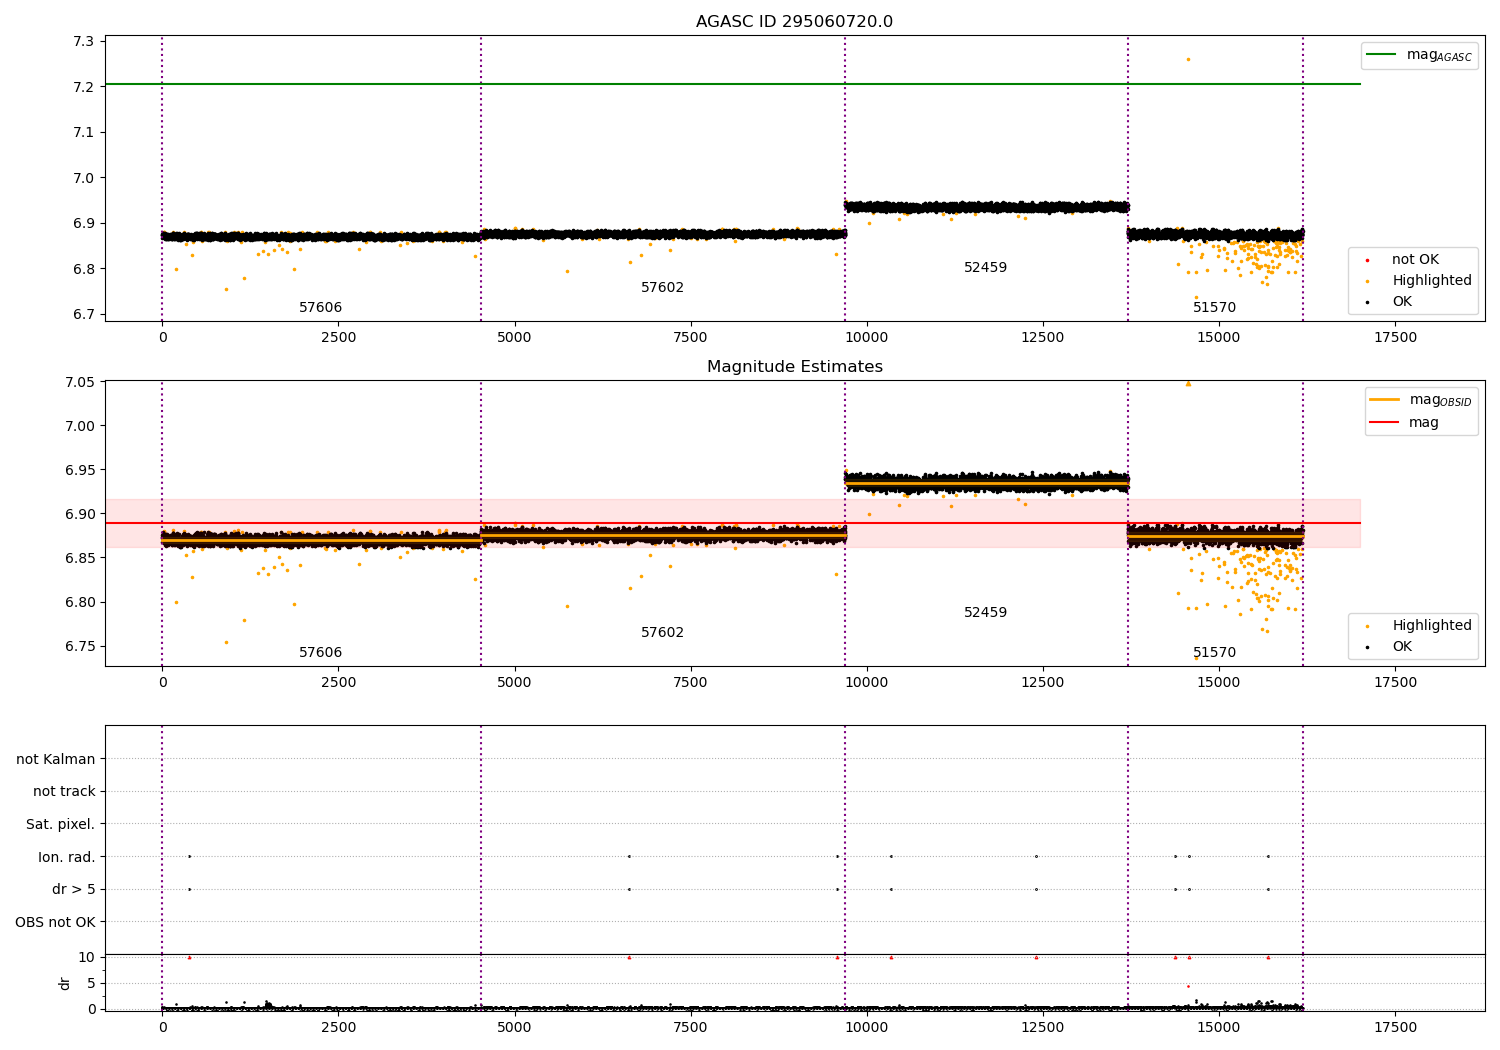Image resolution: width=1500 pixels, height=1050 pixels.
Task: Click the 6.75 y-axis tick label
Action: (x=79, y=646)
